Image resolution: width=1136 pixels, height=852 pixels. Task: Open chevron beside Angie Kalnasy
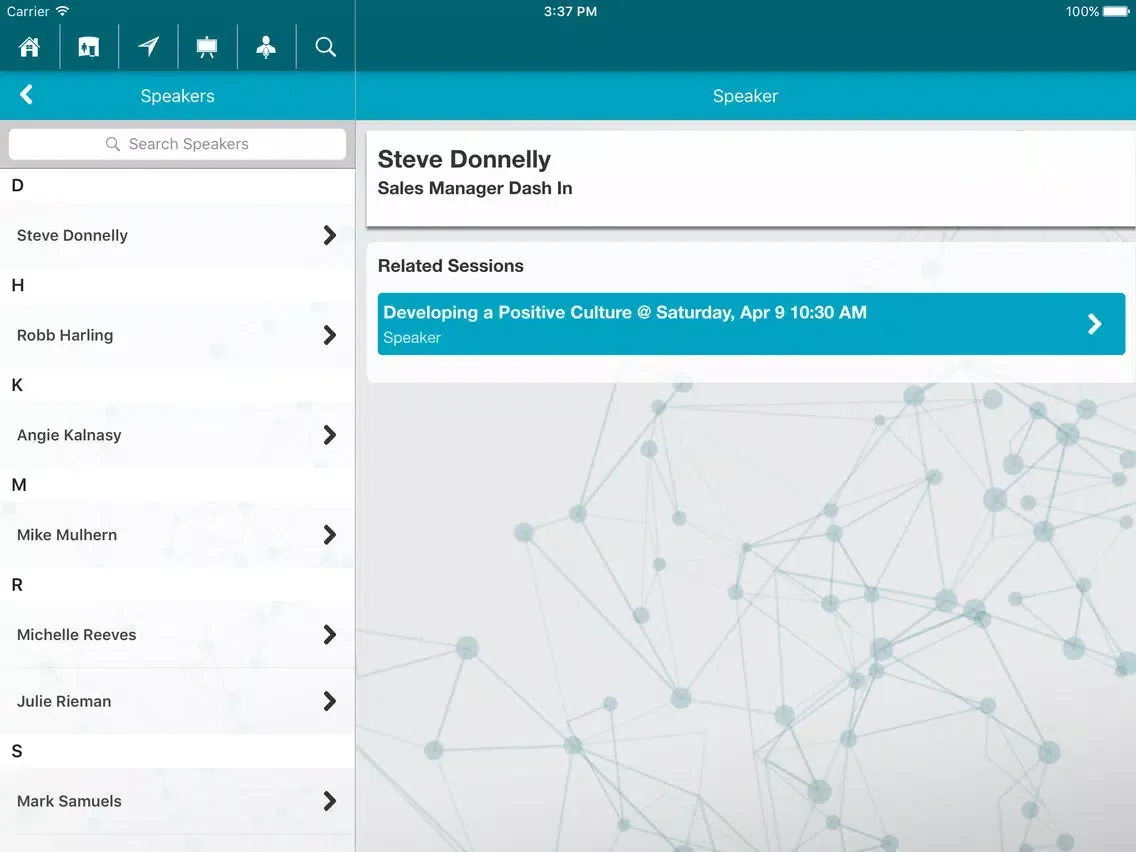point(330,435)
